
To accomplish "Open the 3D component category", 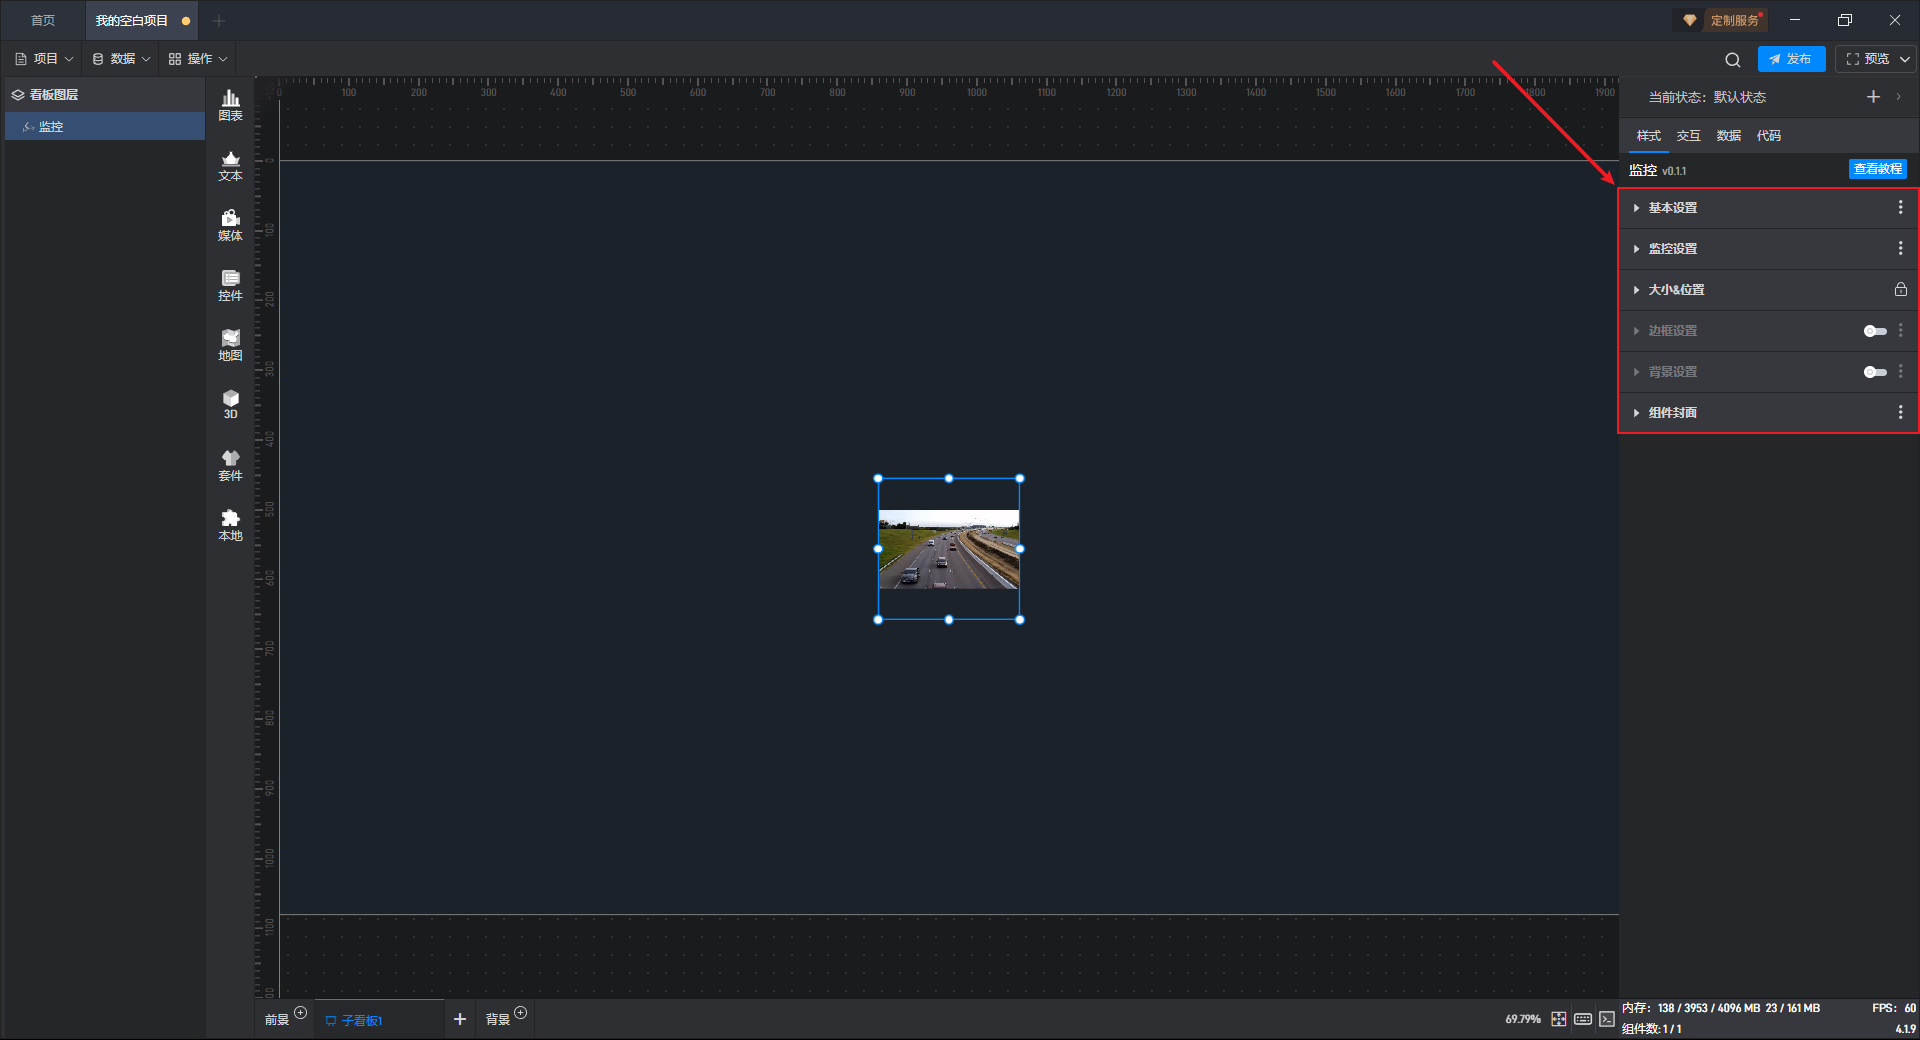I will click(230, 404).
